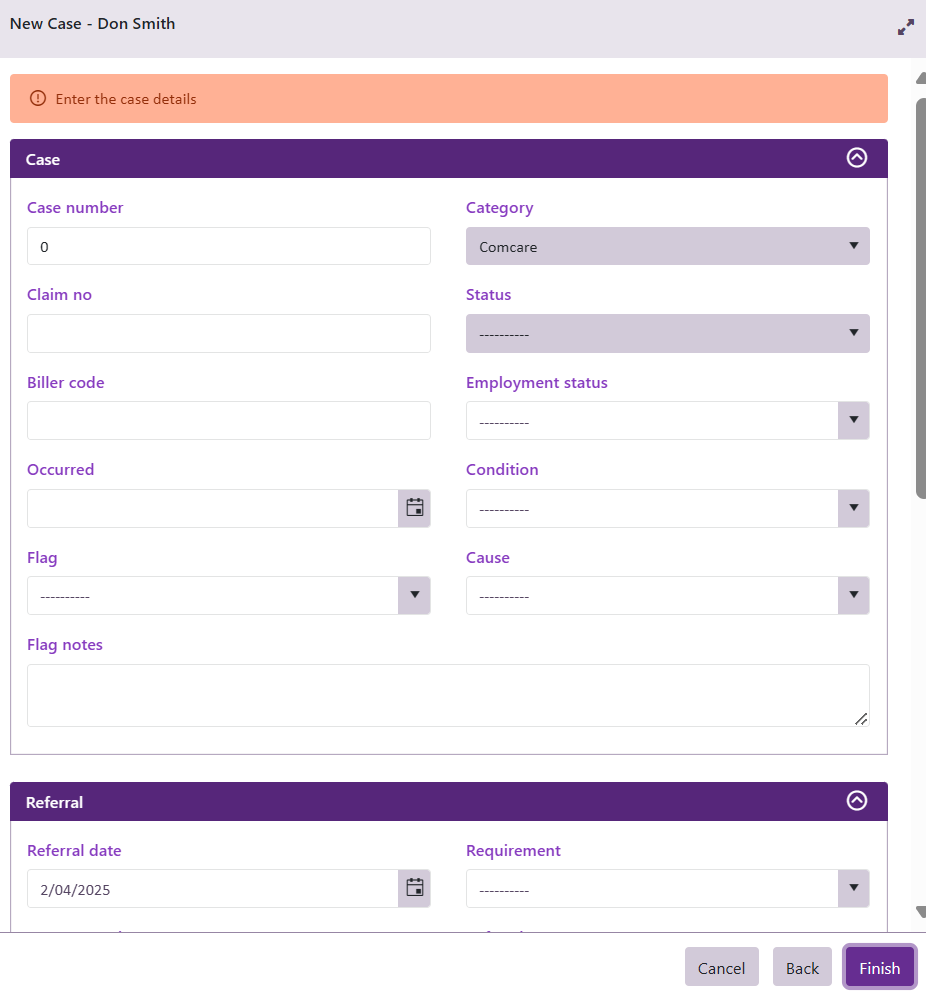Collapse the Referral section with chevron icon
This screenshot has width=926, height=997.
click(x=856, y=801)
